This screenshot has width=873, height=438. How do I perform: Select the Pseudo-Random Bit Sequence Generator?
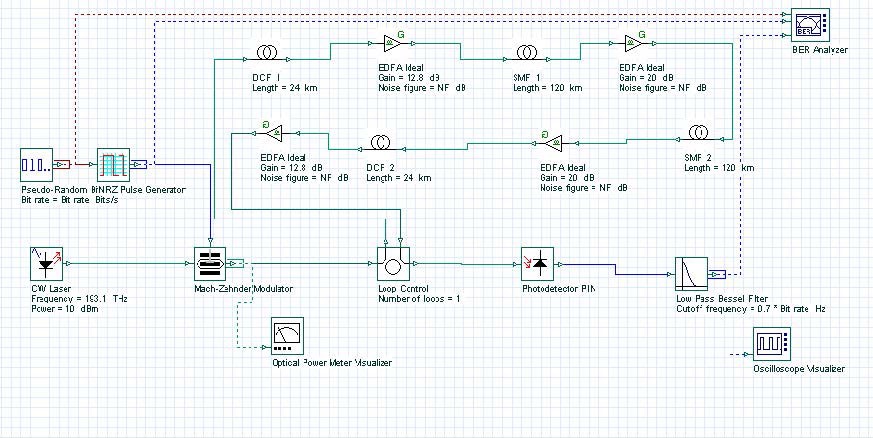point(36,165)
